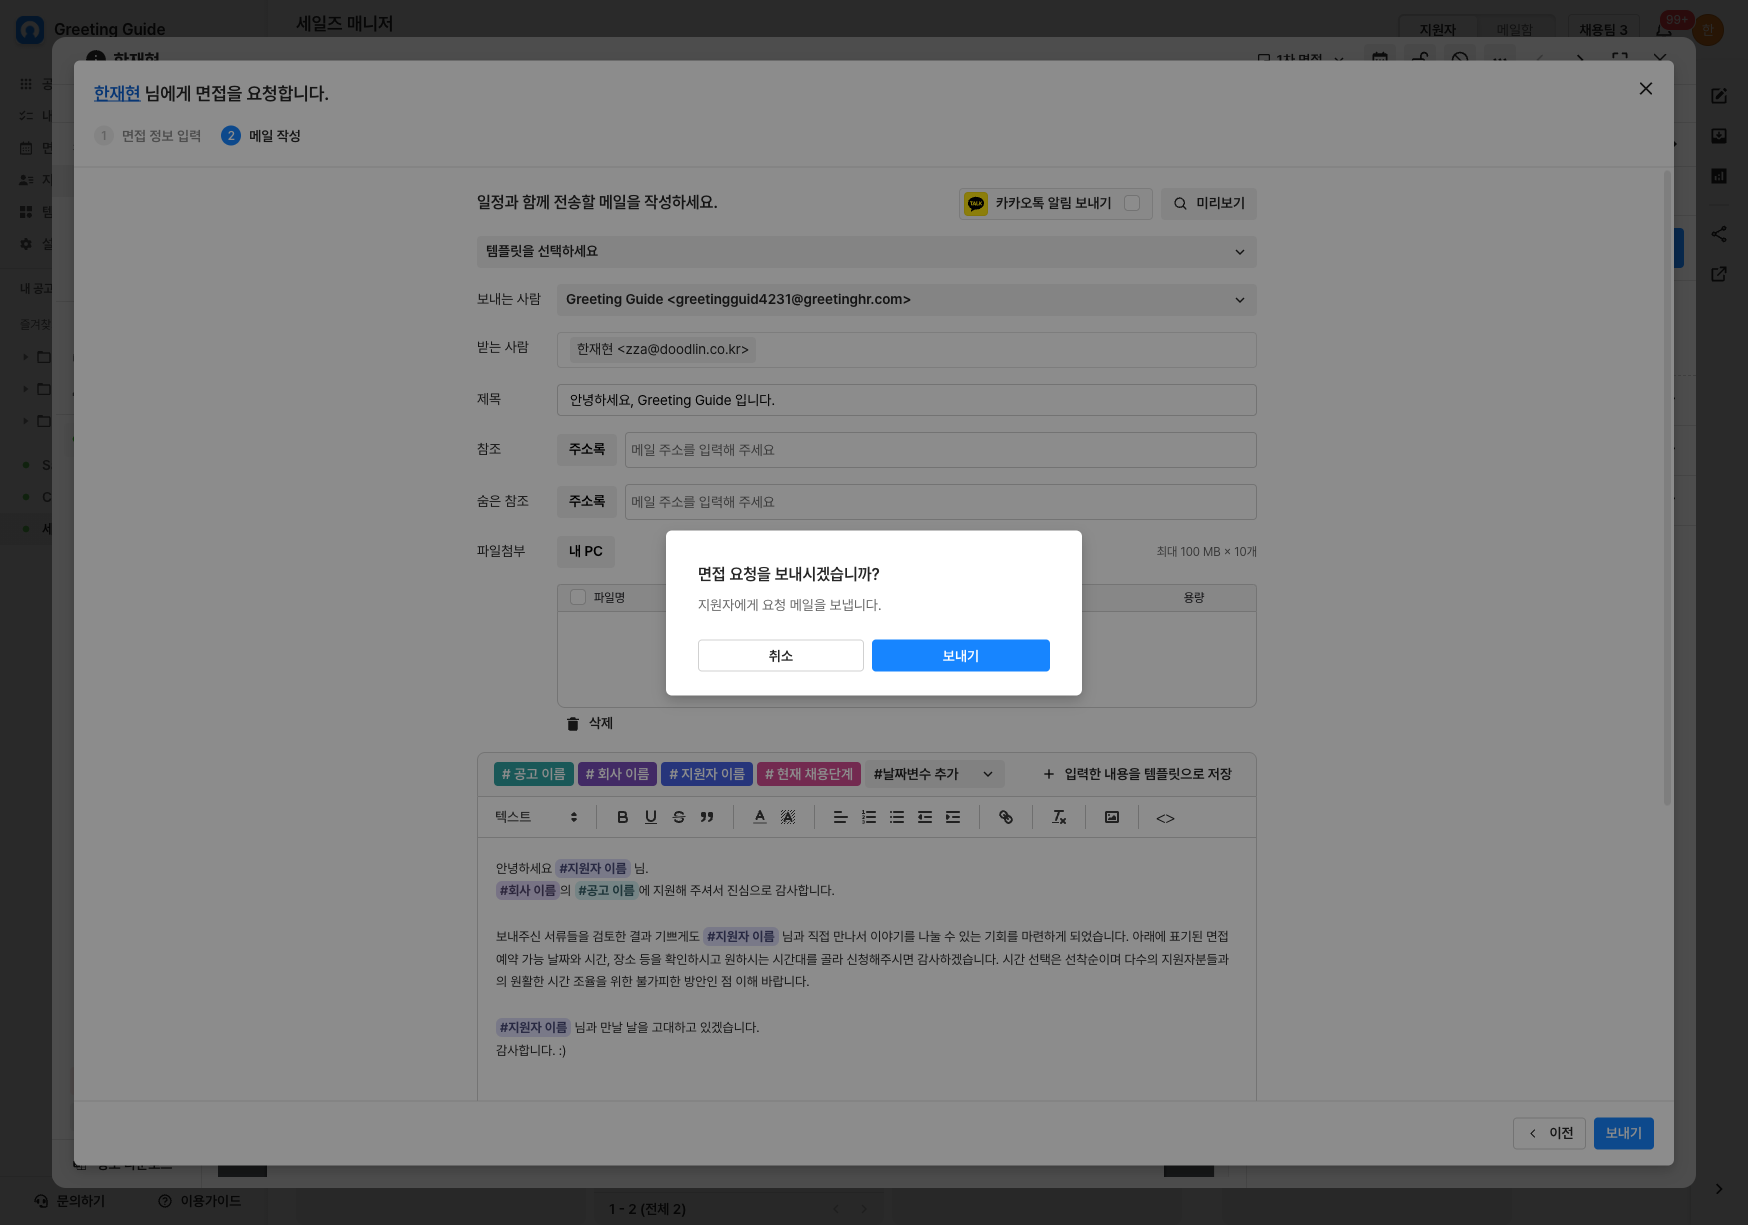Decrease indent with the outdent icon
This screenshot has height=1225, width=1748.
pos(925,817)
